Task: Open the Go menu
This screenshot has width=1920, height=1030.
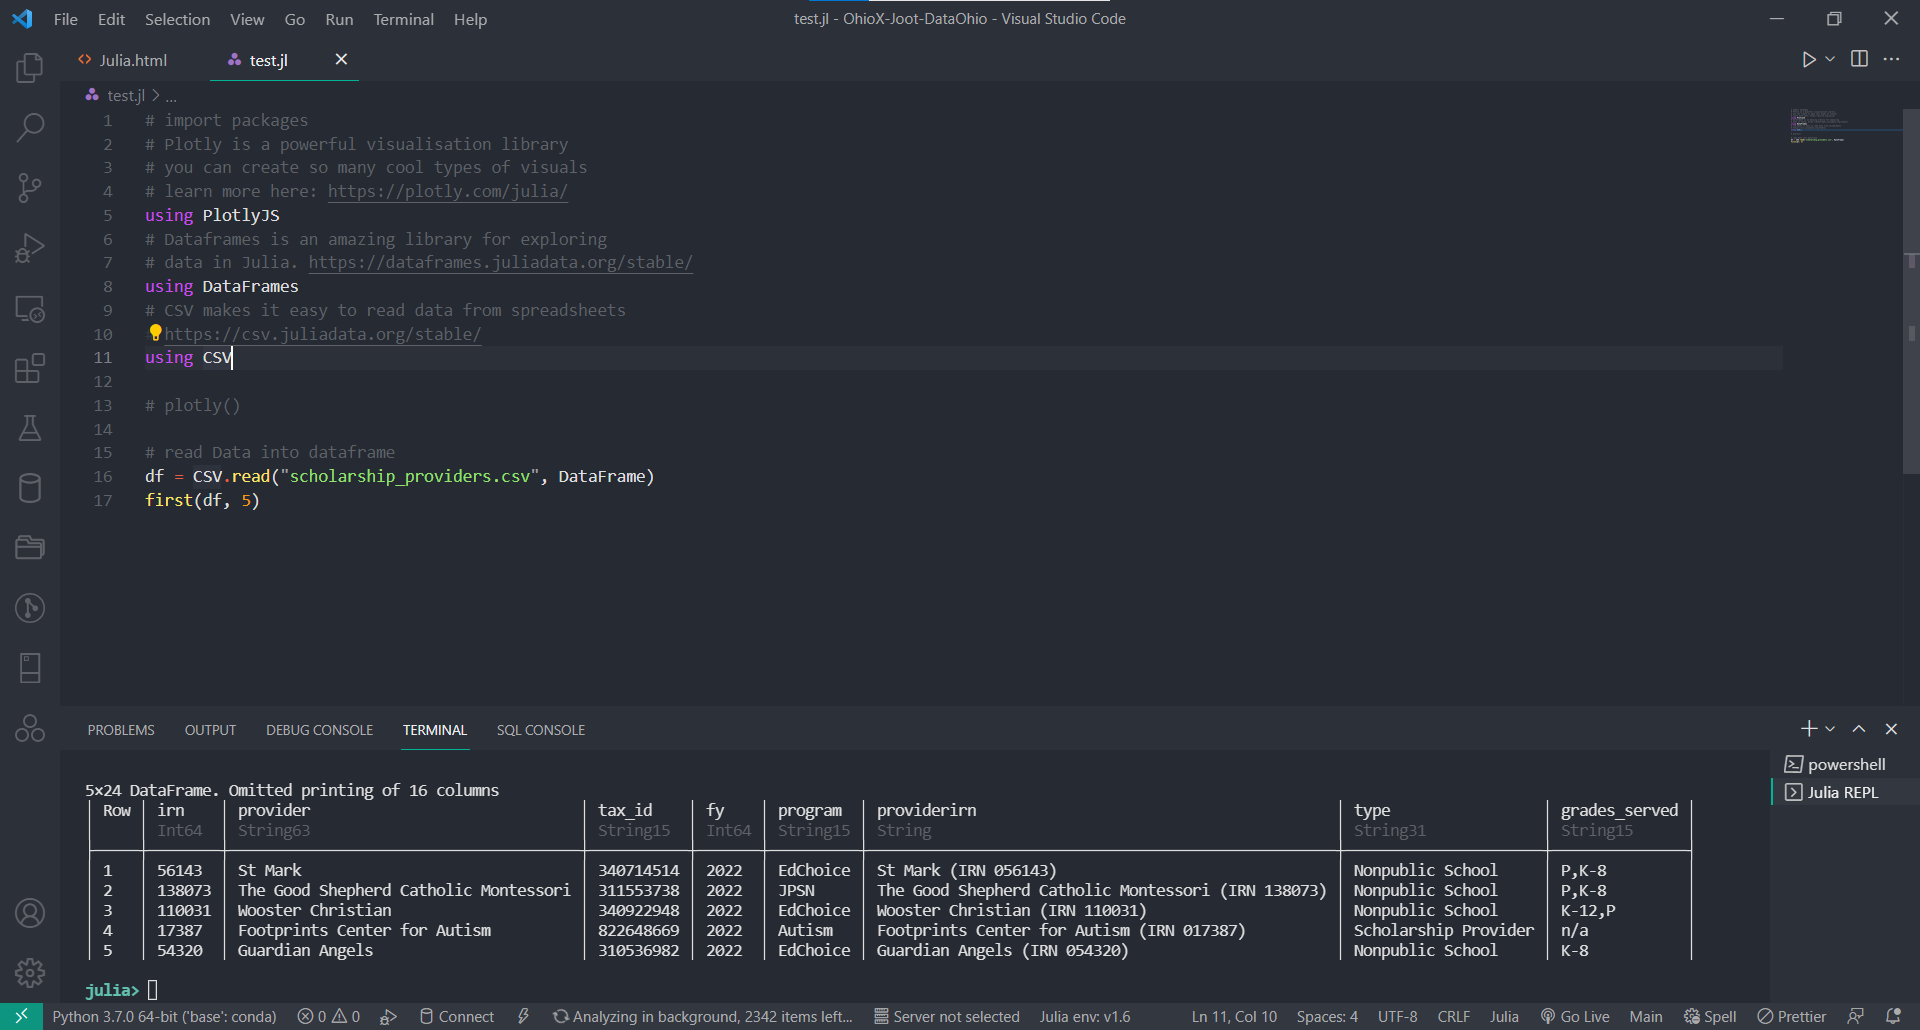Action: pos(295,19)
